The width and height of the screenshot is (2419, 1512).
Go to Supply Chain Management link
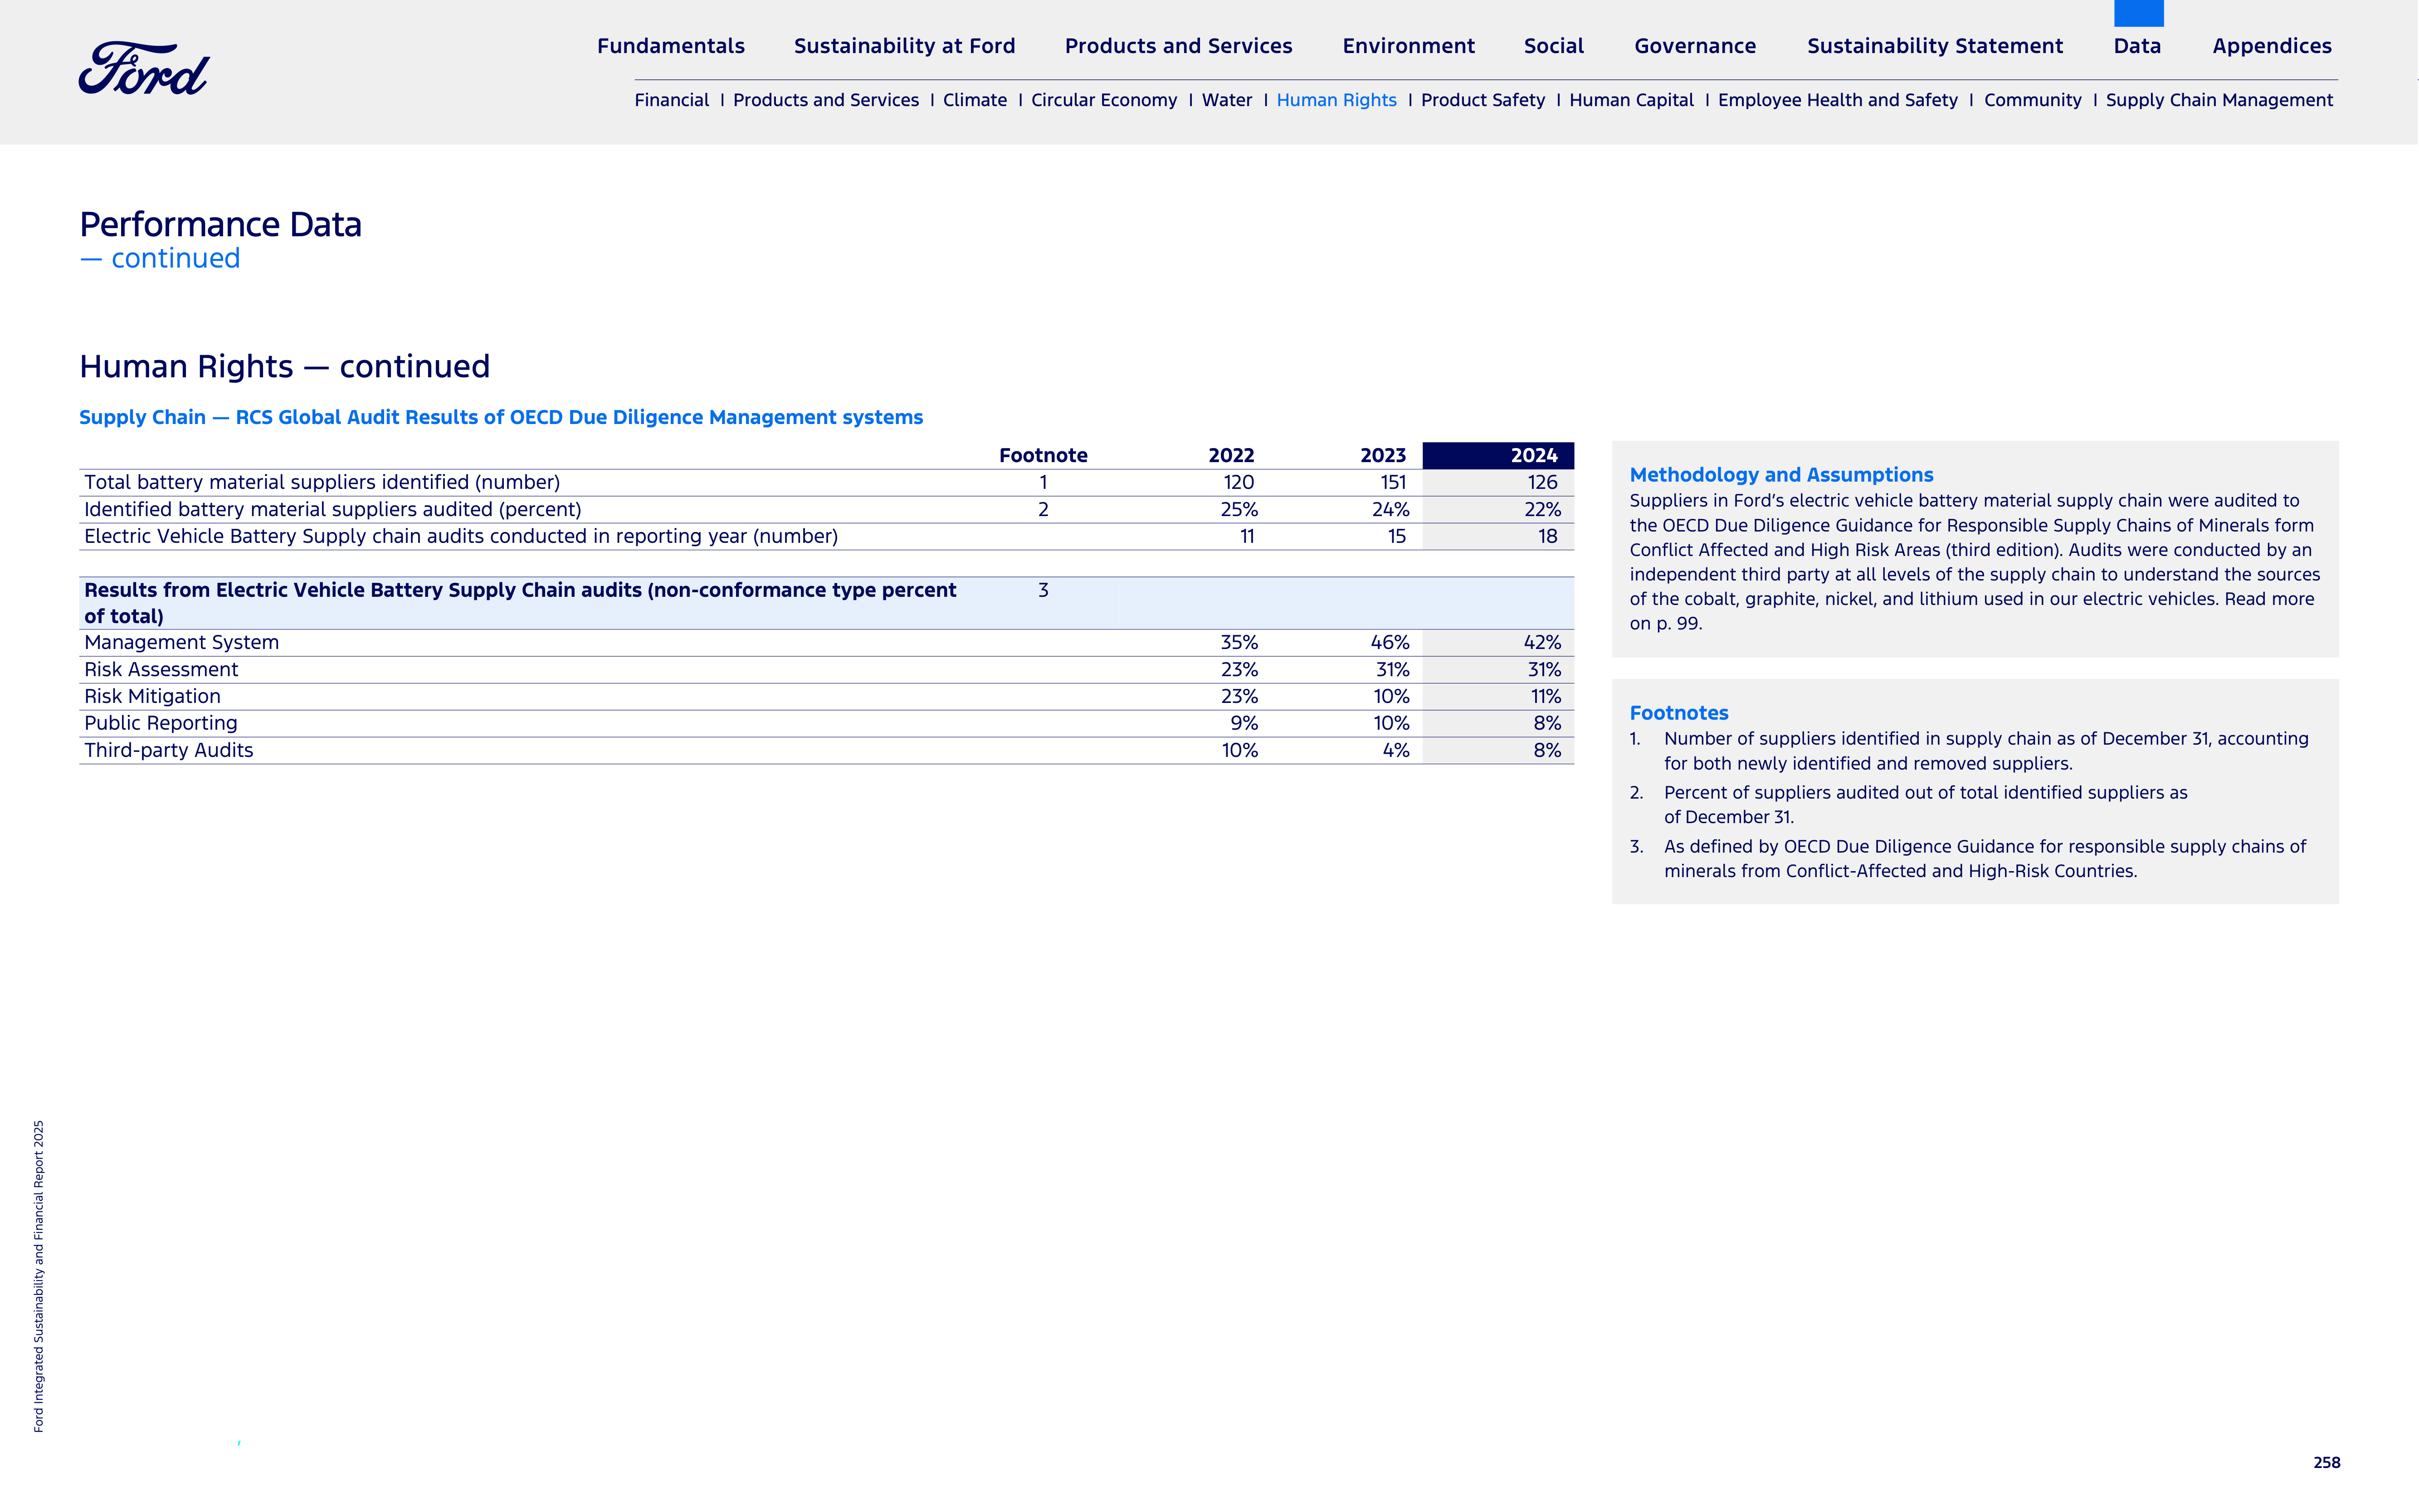[2219, 100]
